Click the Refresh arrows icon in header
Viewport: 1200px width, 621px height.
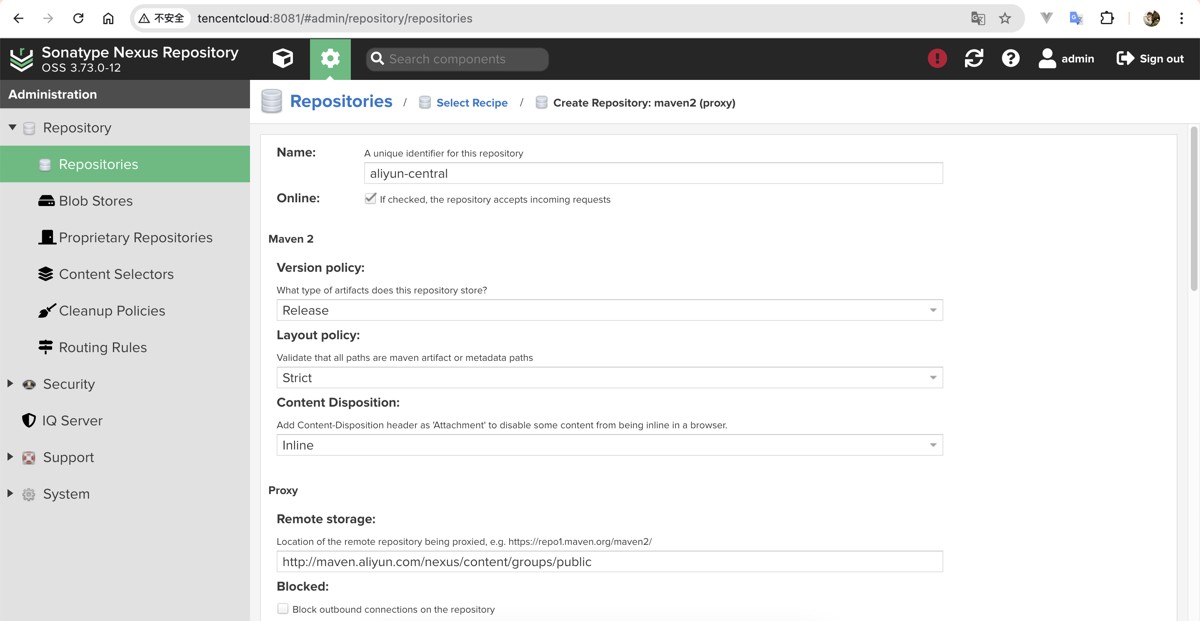coord(974,59)
